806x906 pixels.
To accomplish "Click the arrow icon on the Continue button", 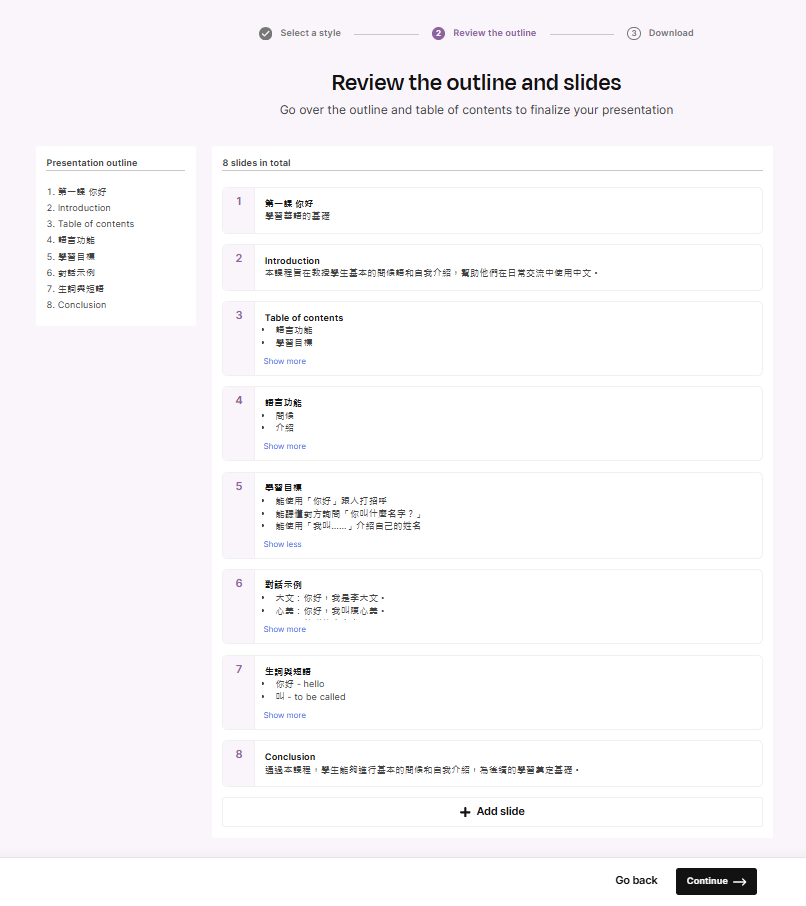I will (740, 881).
